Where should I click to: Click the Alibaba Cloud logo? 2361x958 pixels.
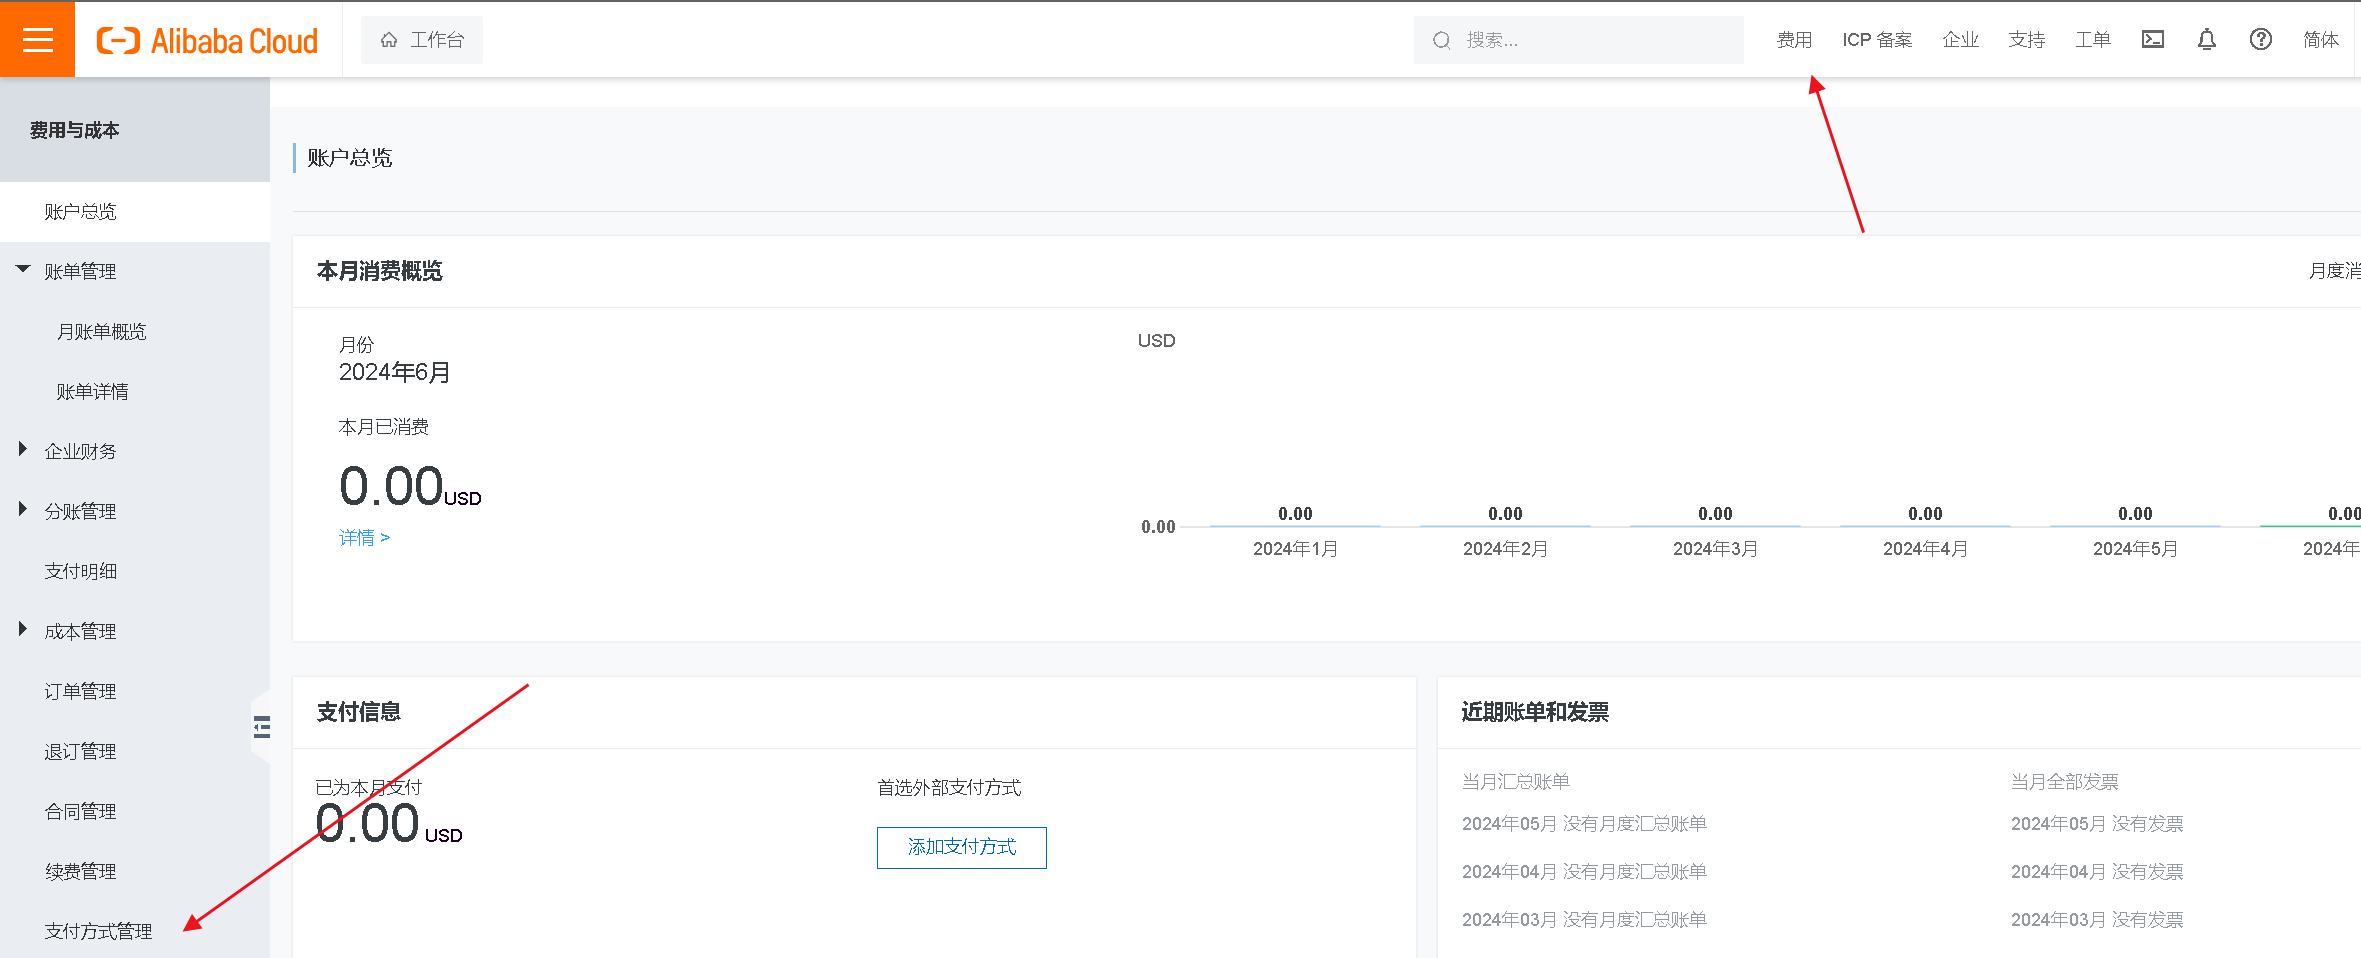[x=207, y=41]
